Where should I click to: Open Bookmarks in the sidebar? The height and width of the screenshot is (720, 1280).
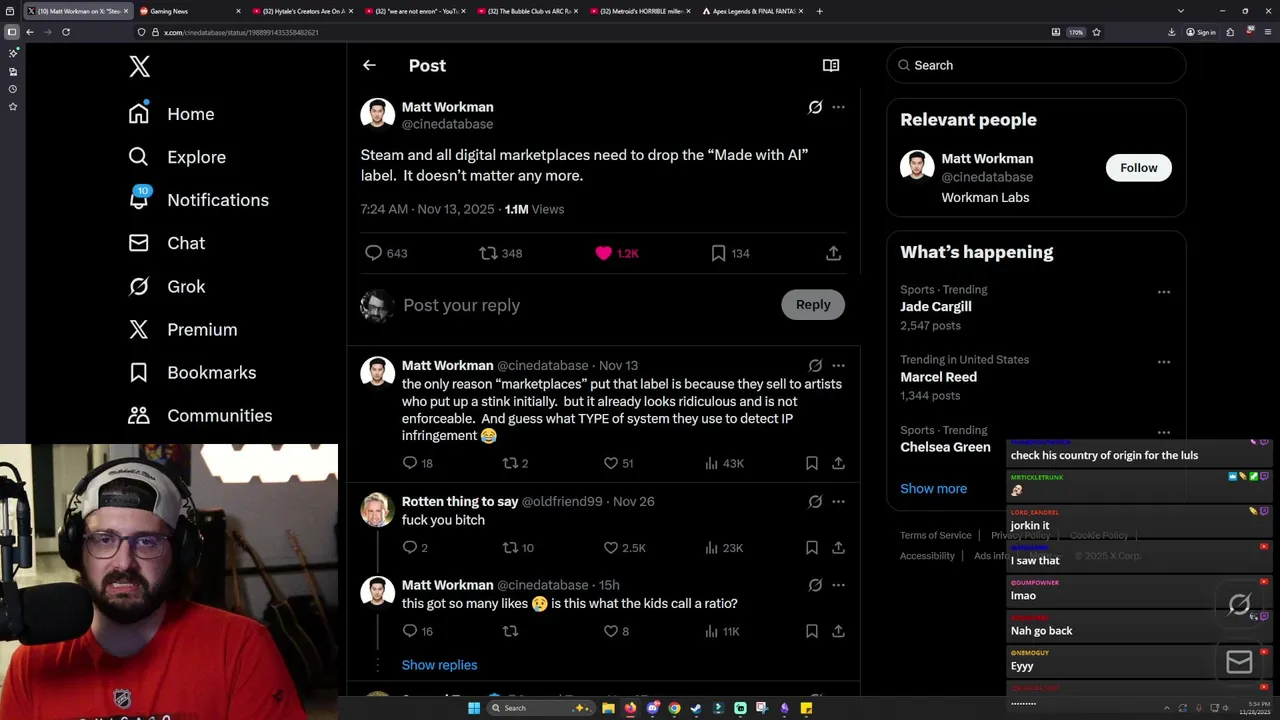pos(192,372)
